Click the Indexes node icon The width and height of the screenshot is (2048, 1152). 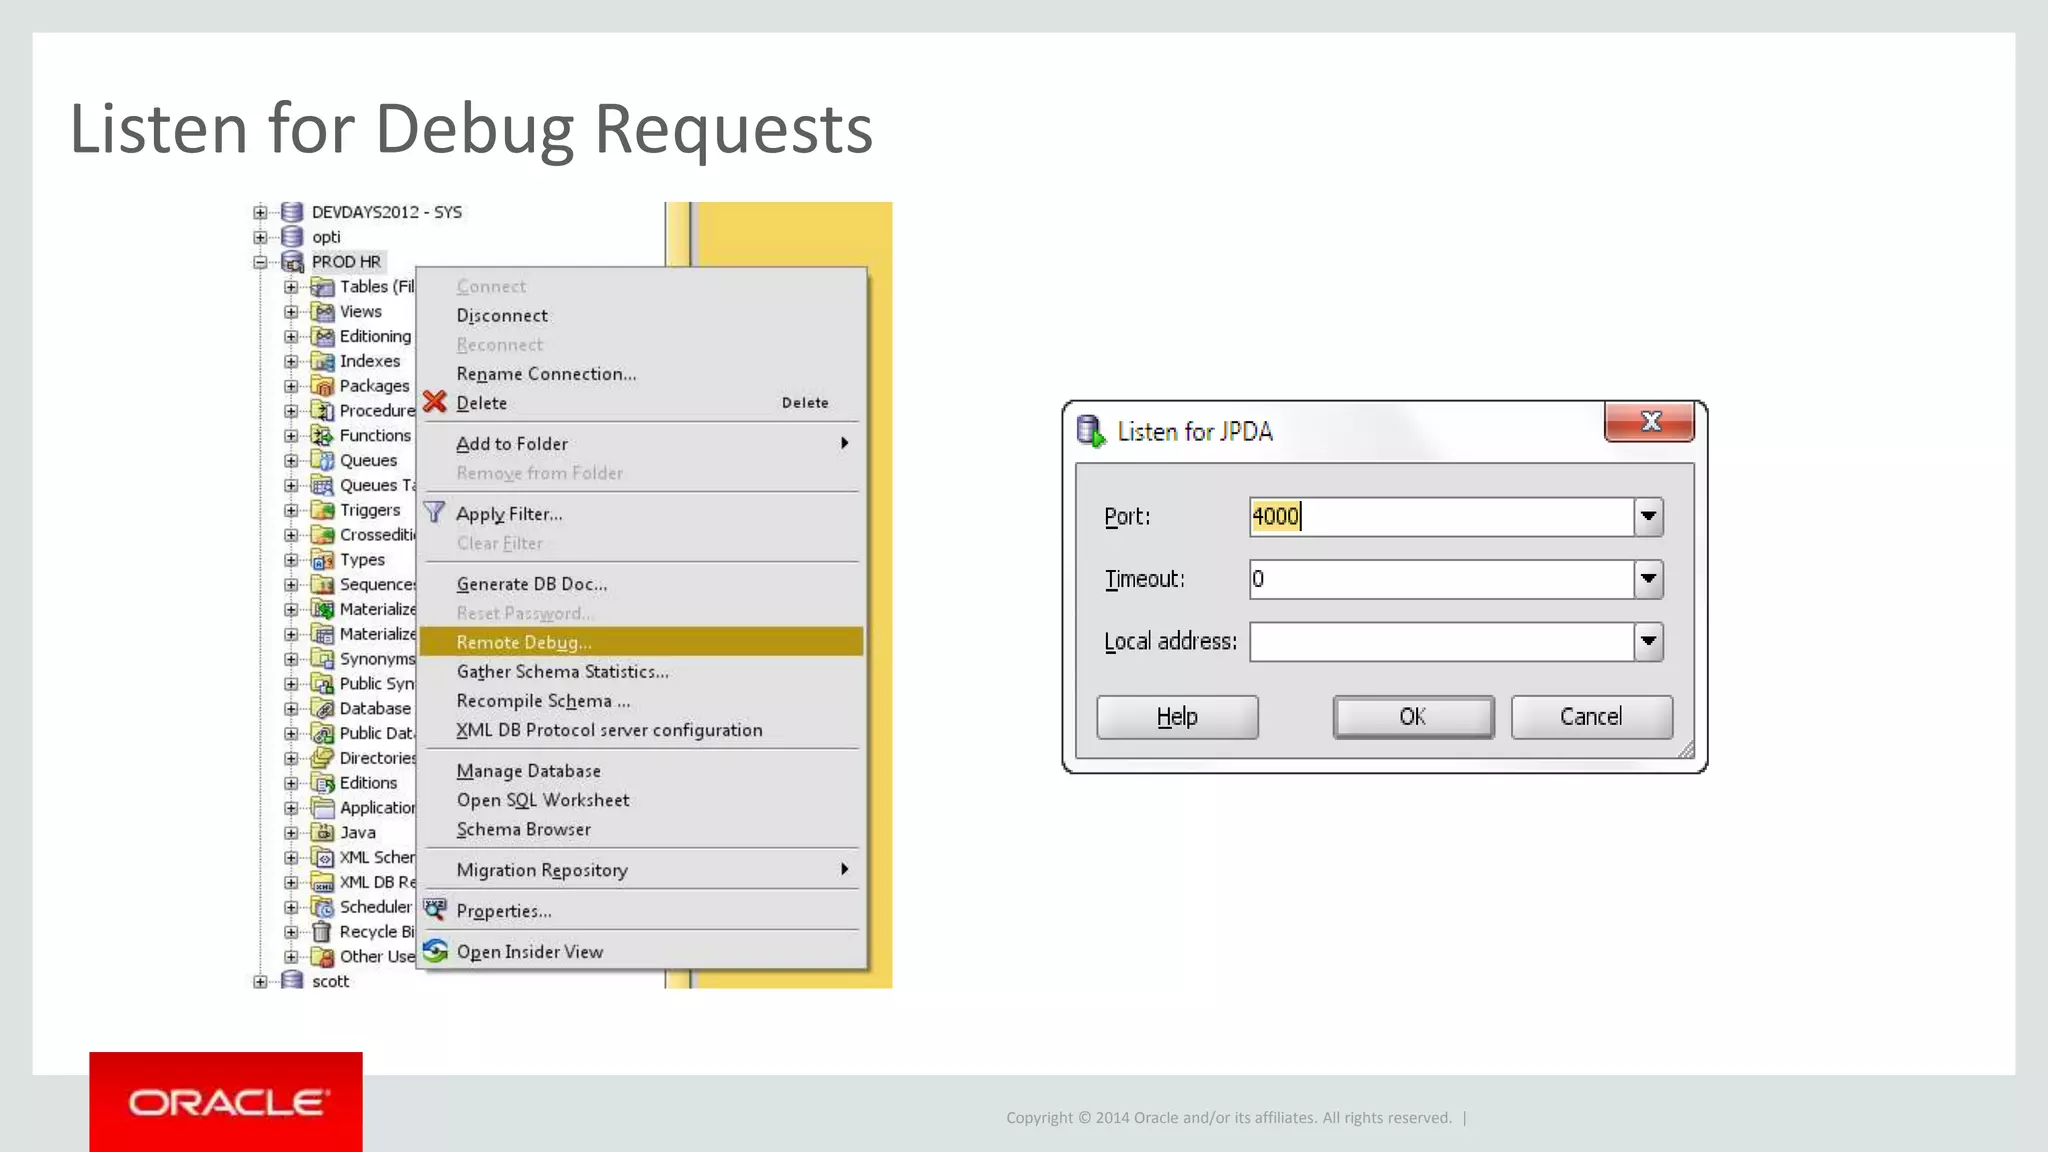322,361
